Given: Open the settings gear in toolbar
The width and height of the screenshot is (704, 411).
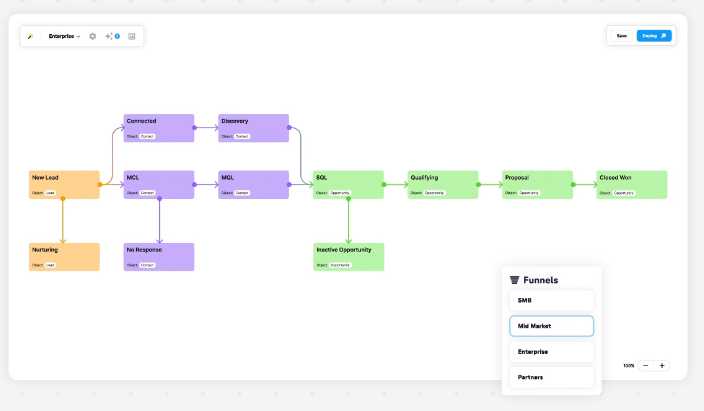Looking at the screenshot, I should (x=93, y=36).
